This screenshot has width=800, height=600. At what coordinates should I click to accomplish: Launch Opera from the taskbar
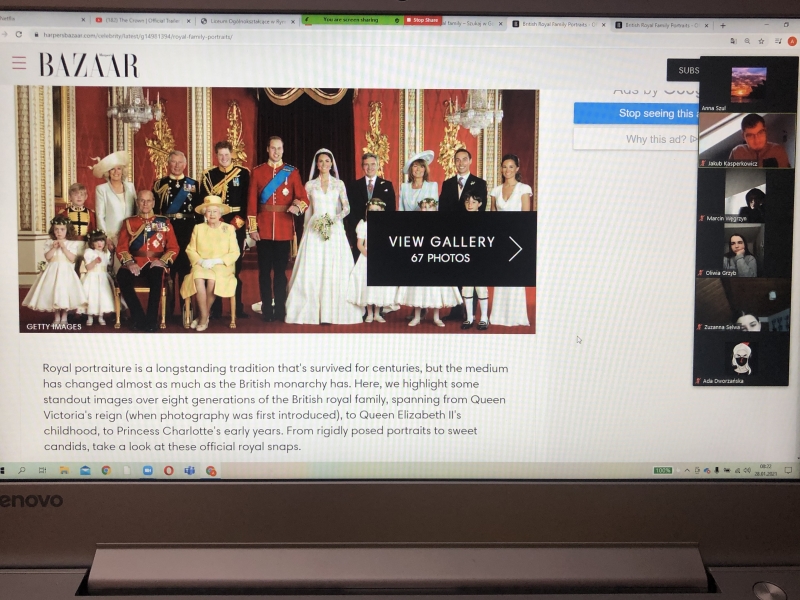168,470
